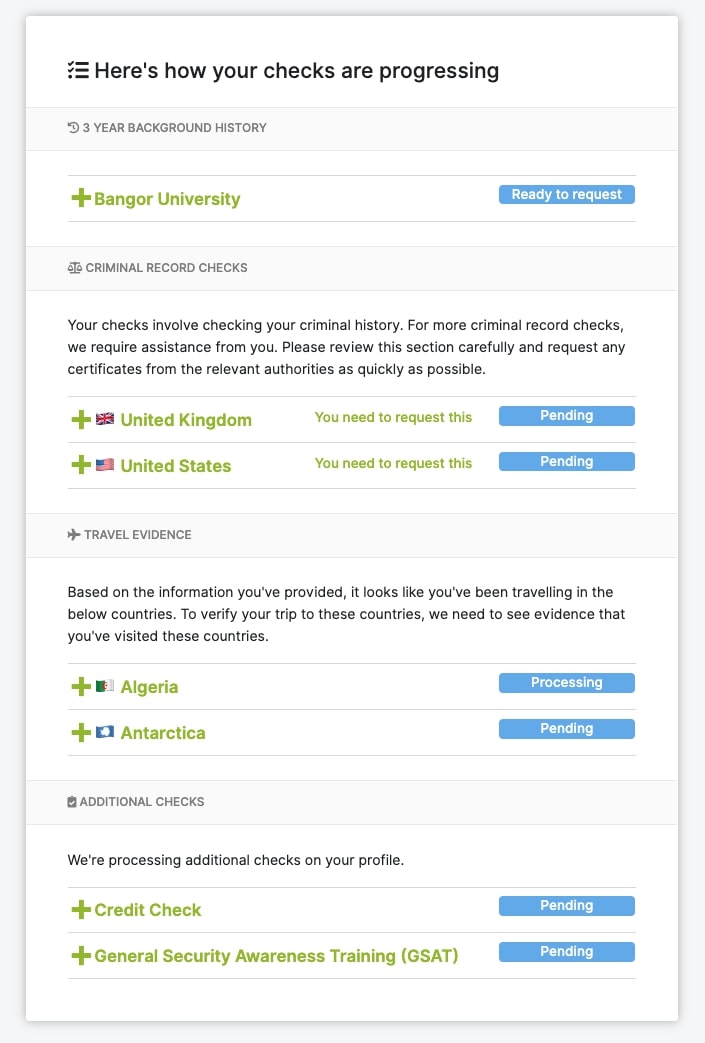Click the airplane icon for Travel Evidence

tap(74, 534)
